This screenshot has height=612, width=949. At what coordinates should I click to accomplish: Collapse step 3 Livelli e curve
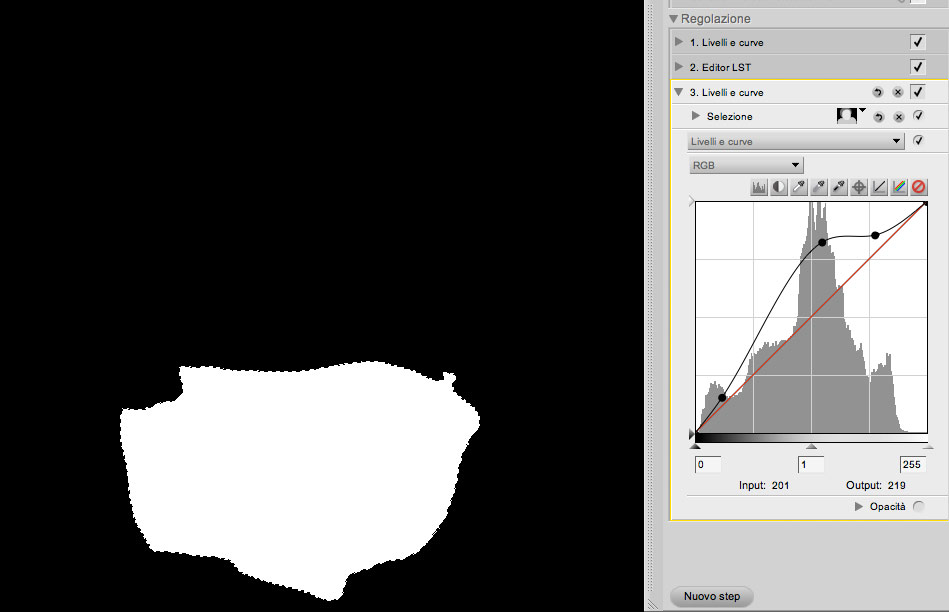[678, 92]
